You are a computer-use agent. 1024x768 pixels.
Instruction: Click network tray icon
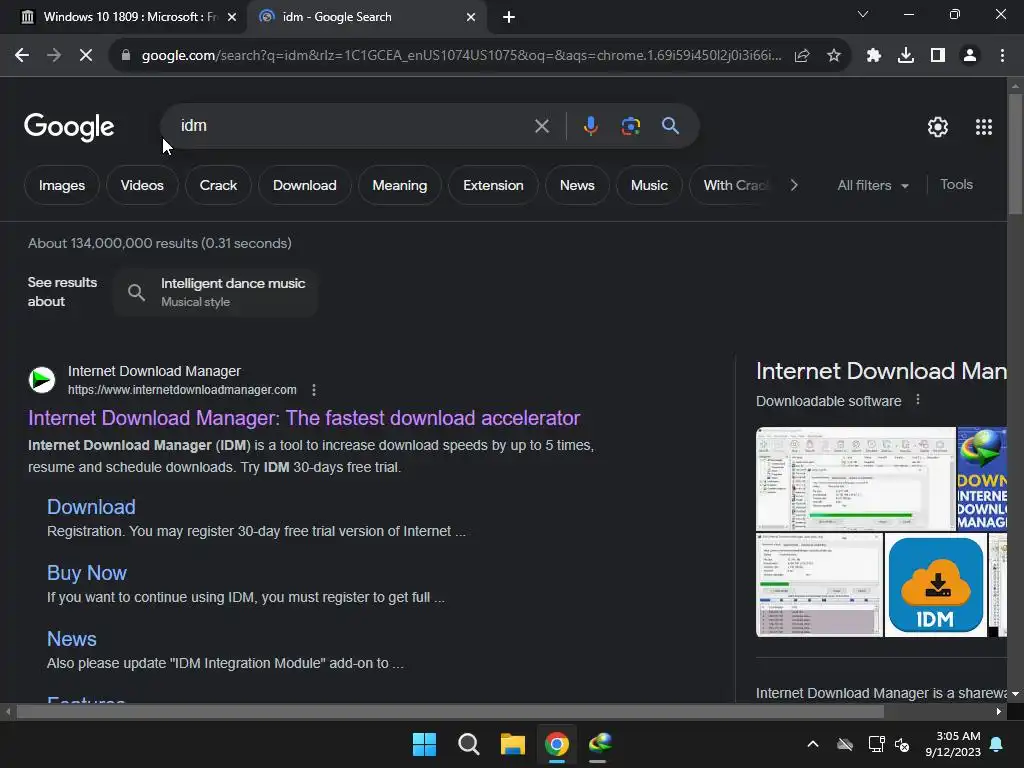pyautogui.click(x=876, y=744)
